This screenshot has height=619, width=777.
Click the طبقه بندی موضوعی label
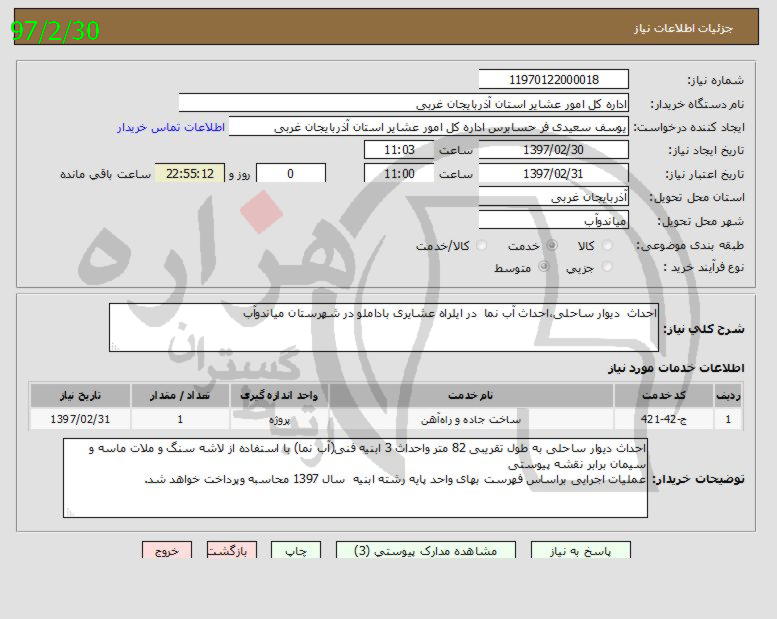pyautogui.click(x=690, y=245)
